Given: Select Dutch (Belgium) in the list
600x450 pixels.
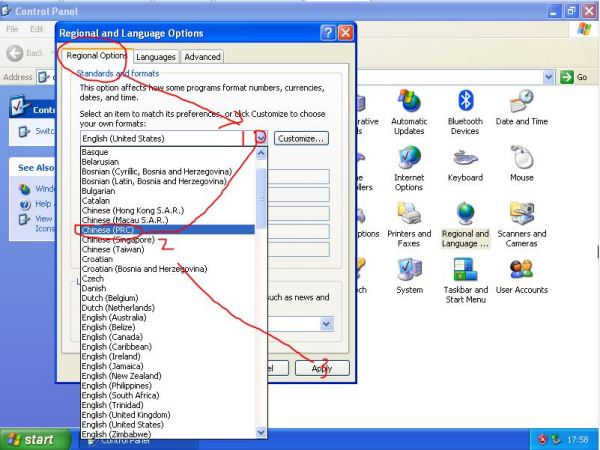Looking at the screenshot, I should coord(168,298).
